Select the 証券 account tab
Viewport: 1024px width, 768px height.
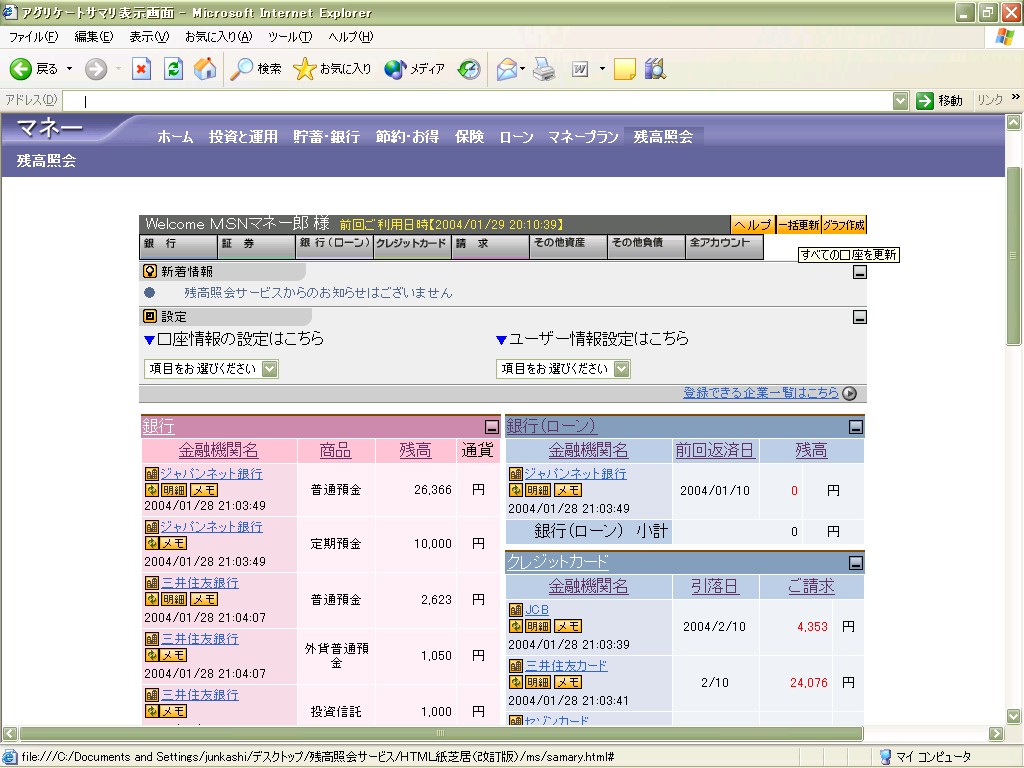tap(256, 247)
